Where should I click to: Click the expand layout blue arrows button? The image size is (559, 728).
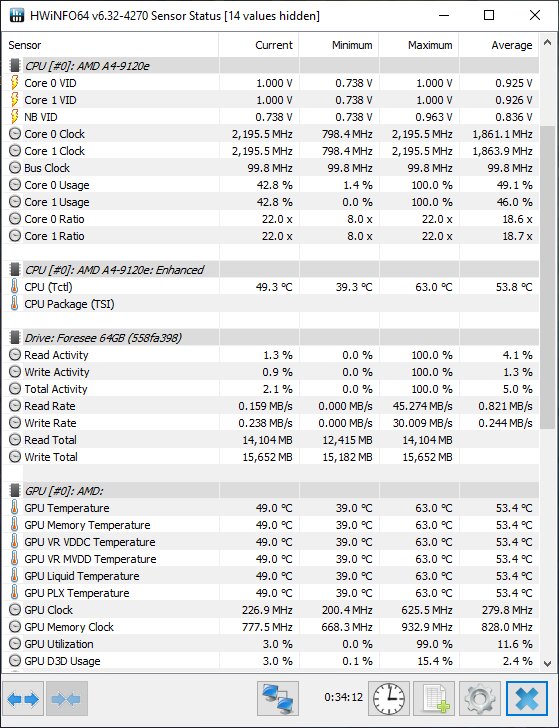pos(23,699)
